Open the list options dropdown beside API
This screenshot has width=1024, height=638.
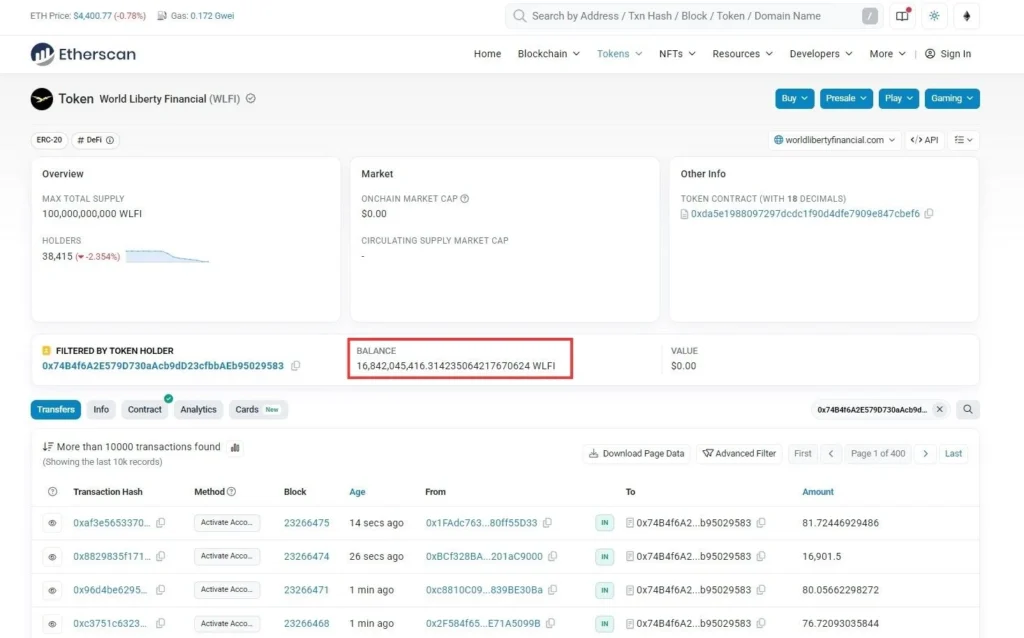[963, 140]
